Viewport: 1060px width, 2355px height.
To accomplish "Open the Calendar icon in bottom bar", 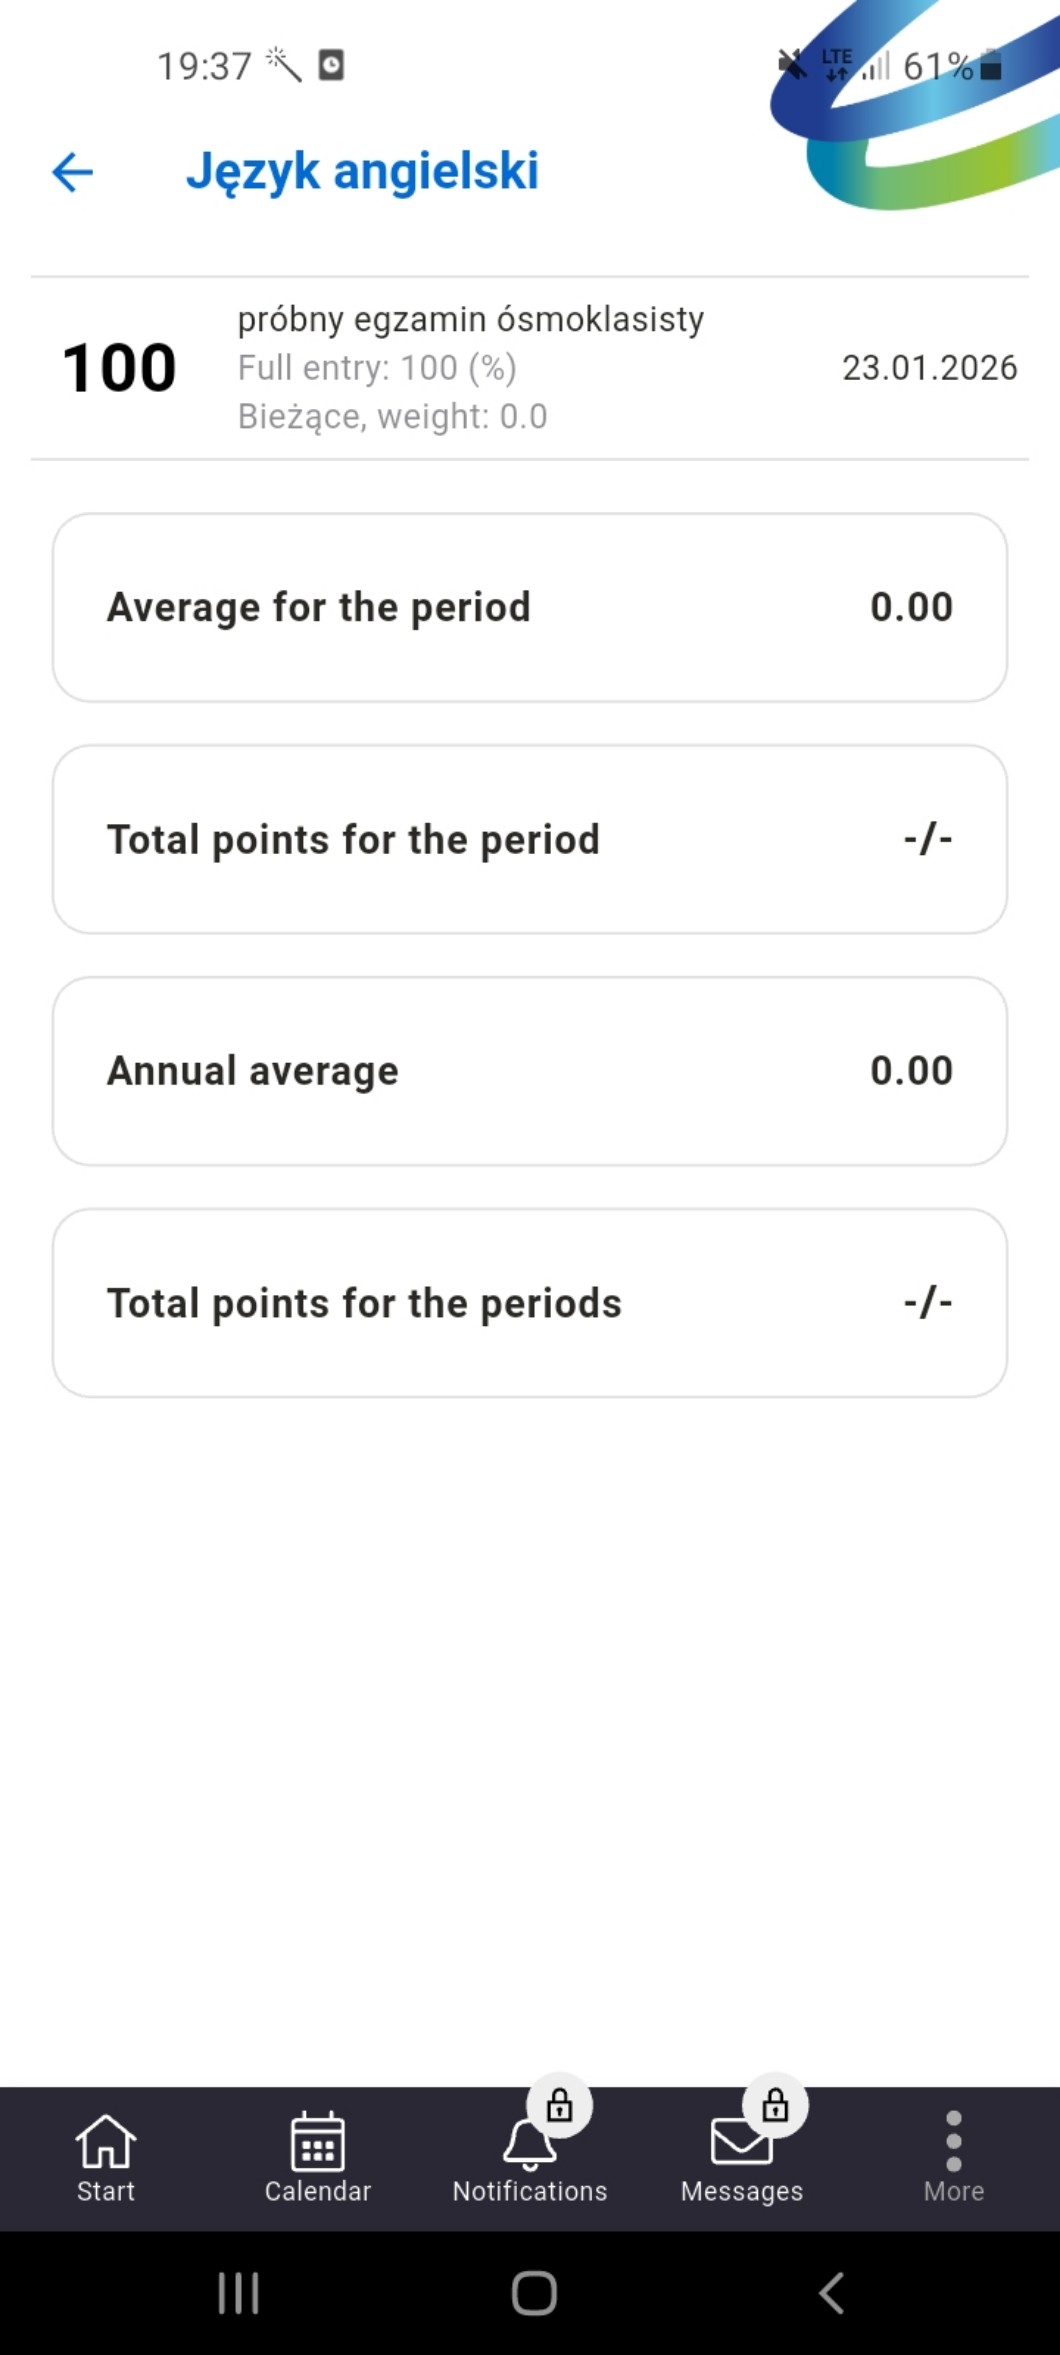I will click(x=317, y=2143).
